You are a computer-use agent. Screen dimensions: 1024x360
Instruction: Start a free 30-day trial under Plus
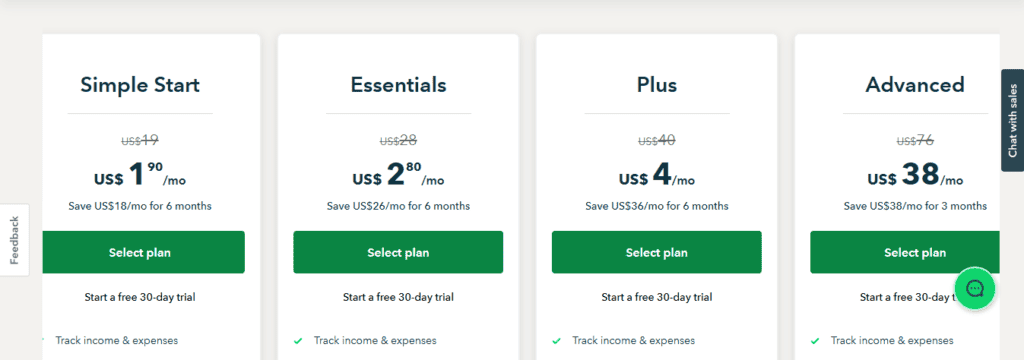656,297
